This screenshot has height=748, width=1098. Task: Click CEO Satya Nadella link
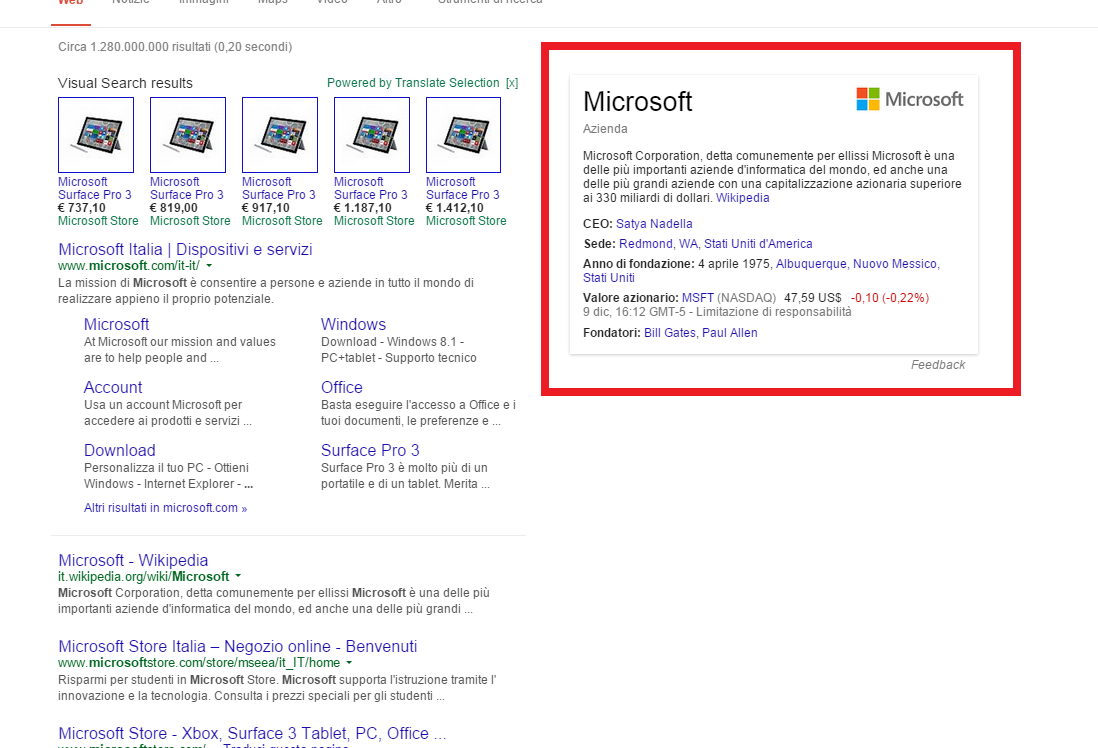[654, 223]
